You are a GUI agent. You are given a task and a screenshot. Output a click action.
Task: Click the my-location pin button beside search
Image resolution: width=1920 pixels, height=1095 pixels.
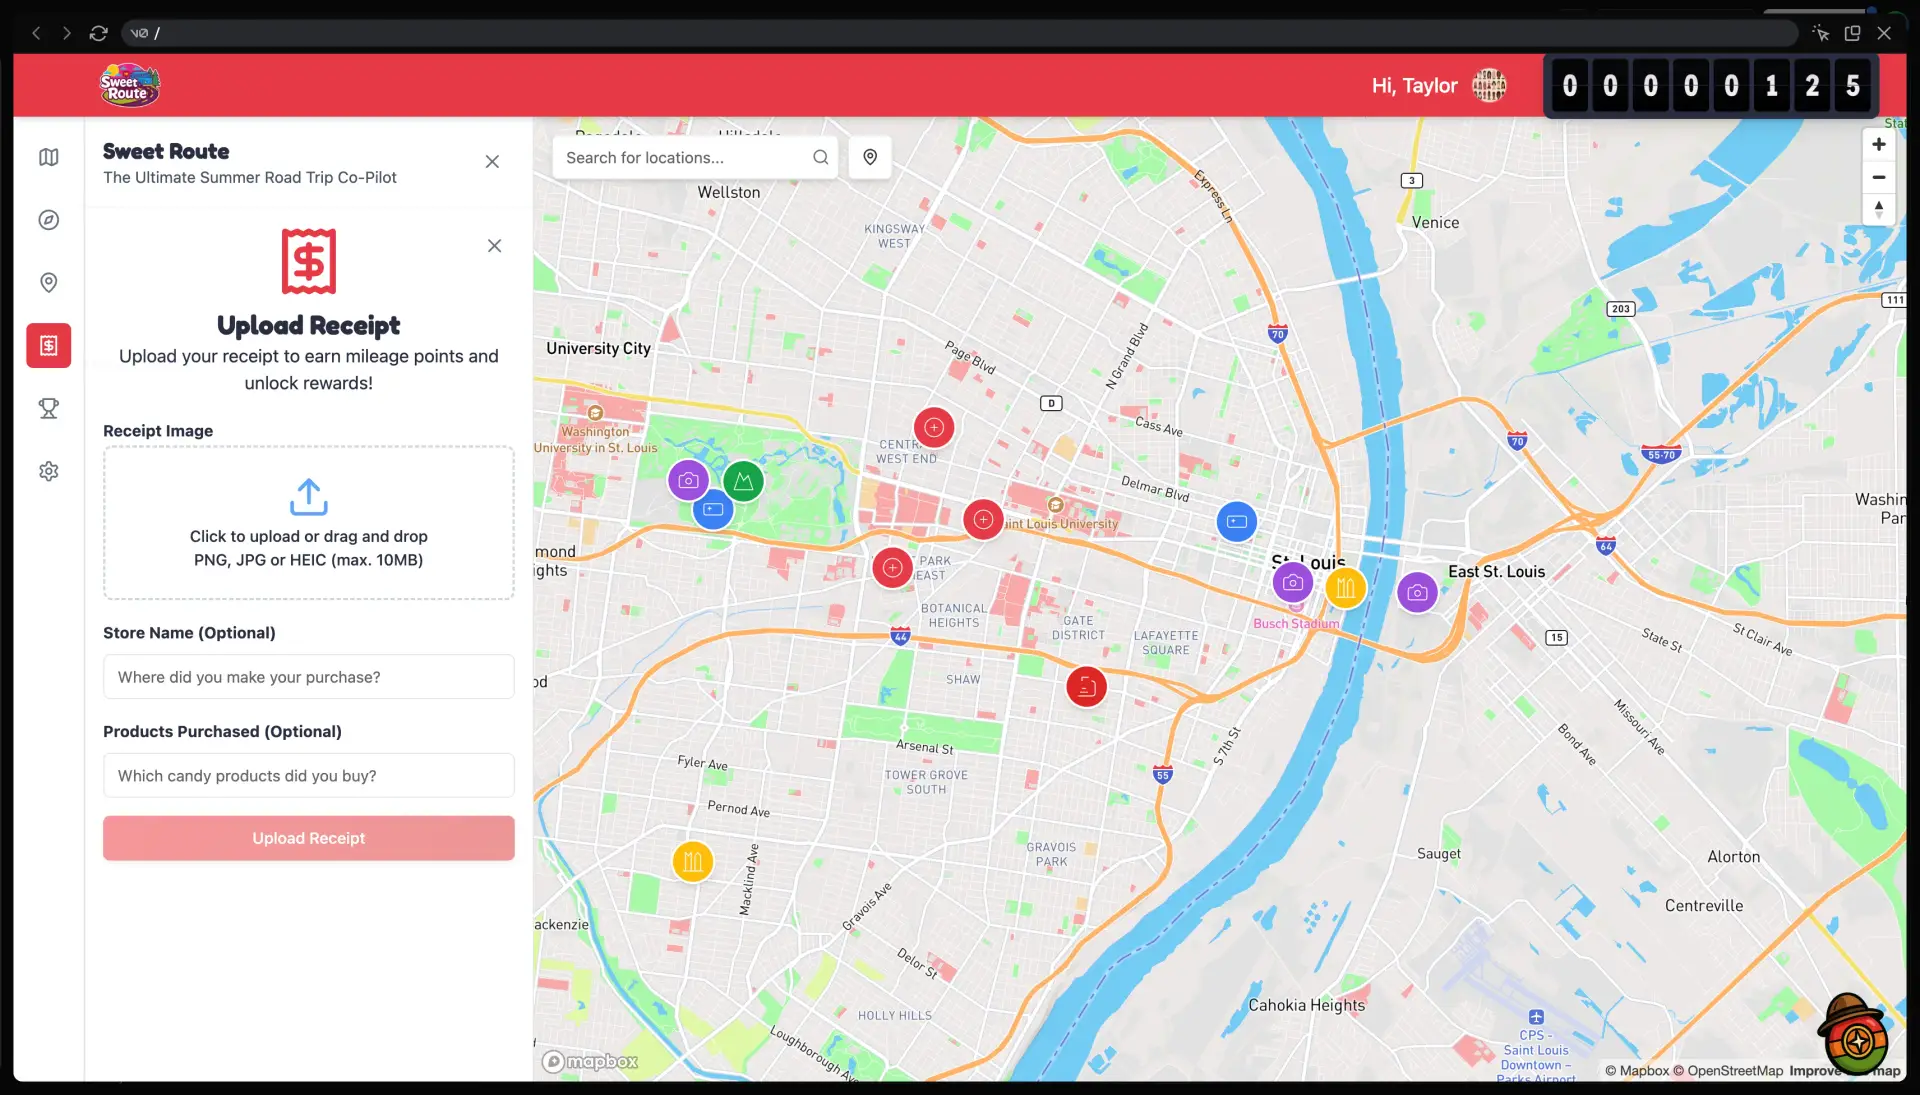coord(870,157)
